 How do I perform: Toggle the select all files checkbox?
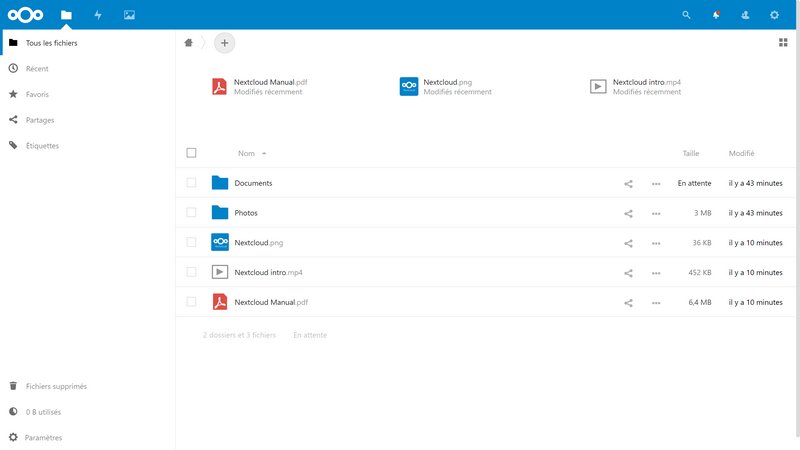(191, 153)
